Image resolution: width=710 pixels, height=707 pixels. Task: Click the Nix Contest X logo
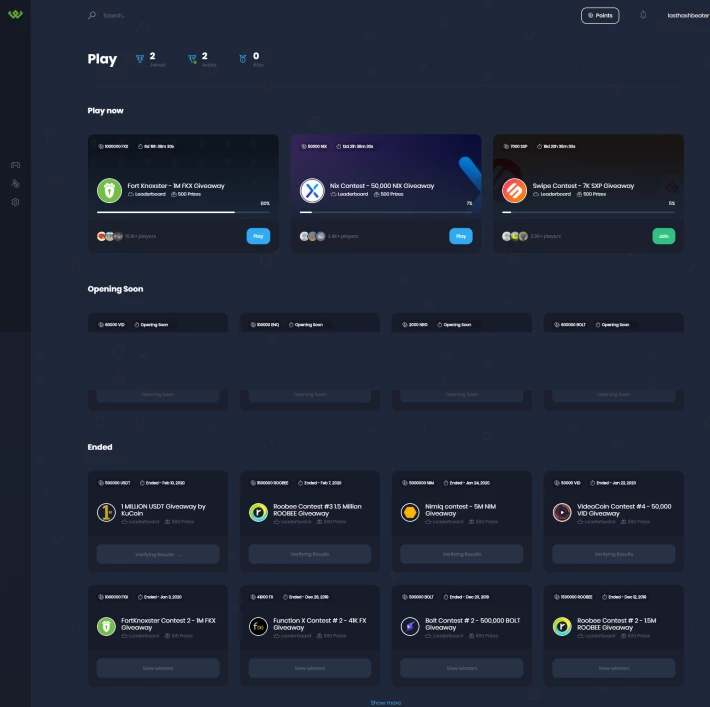pyautogui.click(x=312, y=190)
